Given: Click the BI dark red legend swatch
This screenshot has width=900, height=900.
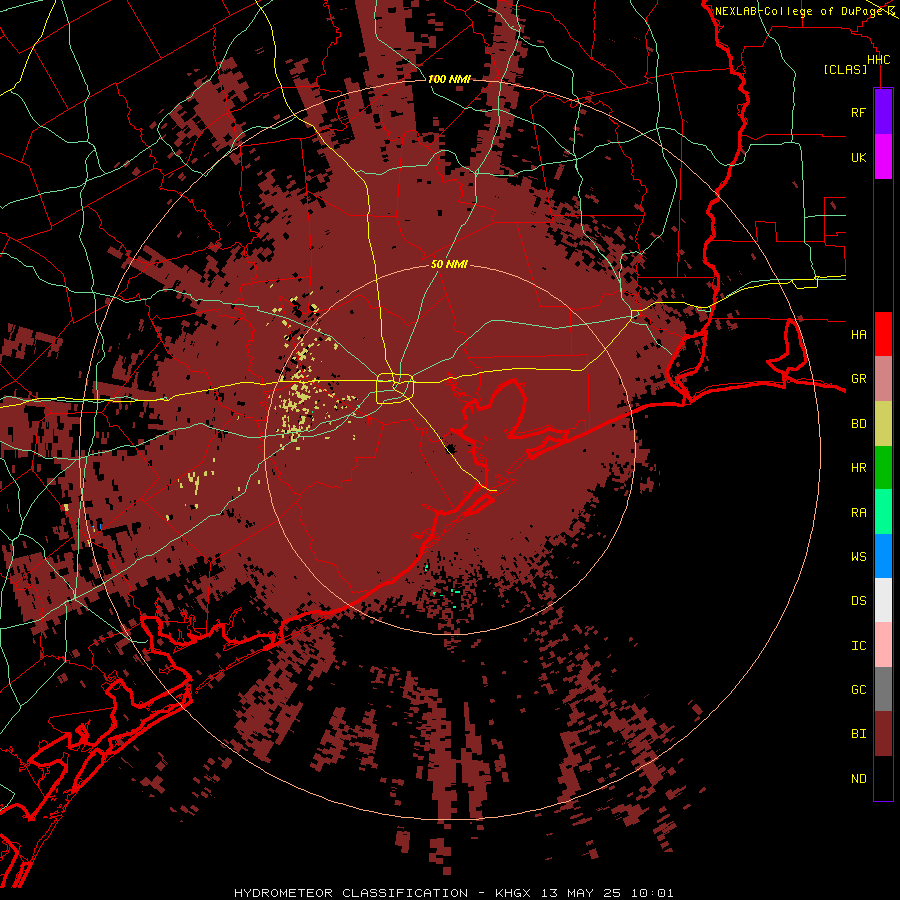Looking at the screenshot, I should point(883,734).
